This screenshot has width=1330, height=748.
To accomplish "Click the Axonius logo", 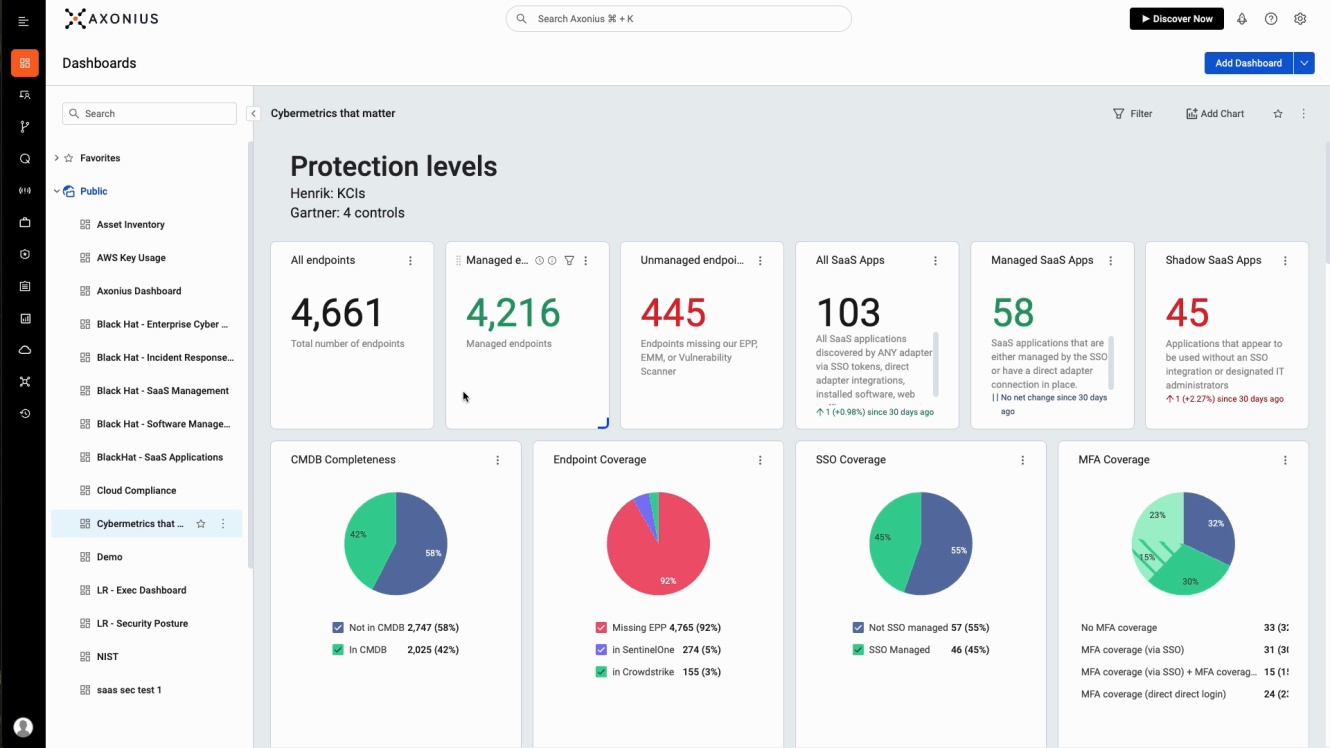I will click(x=111, y=19).
